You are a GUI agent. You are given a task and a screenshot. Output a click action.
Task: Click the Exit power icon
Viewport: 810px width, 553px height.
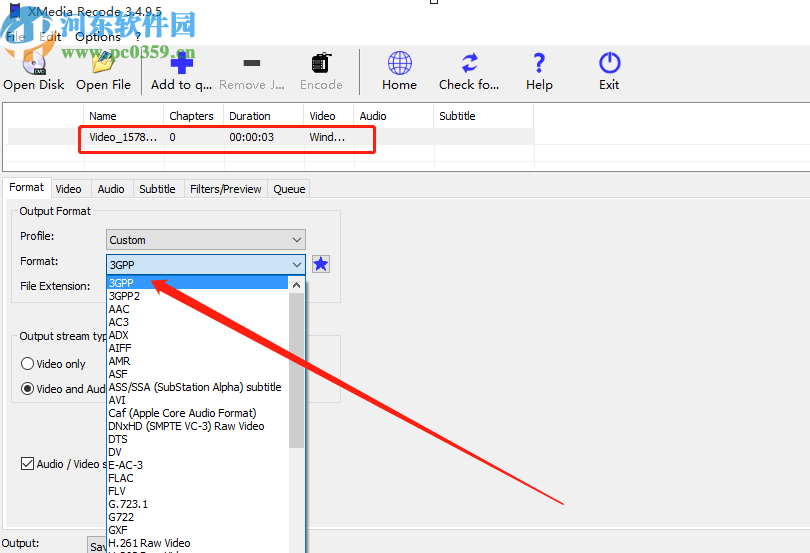click(x=609, y=63)
